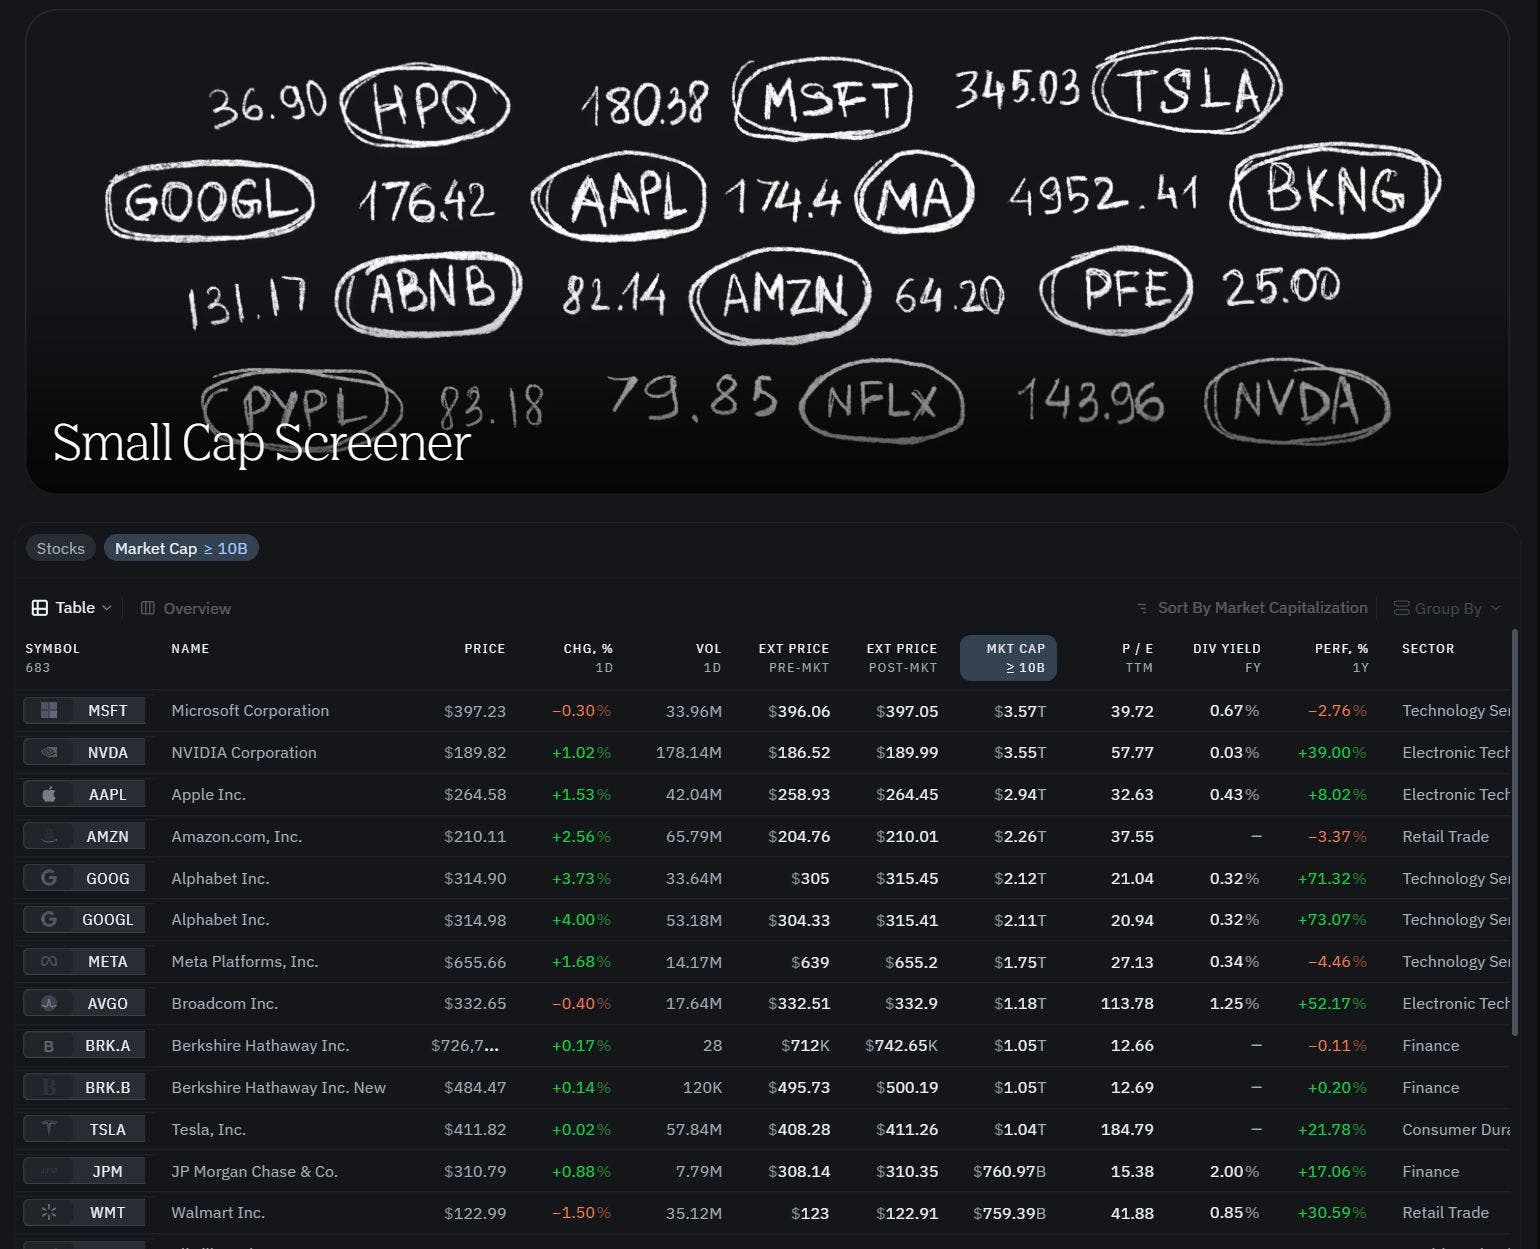Click the Microsoft logo icon beside MSFT
The width and height of the screenshot is (1540, 1249).
point(49,710)
